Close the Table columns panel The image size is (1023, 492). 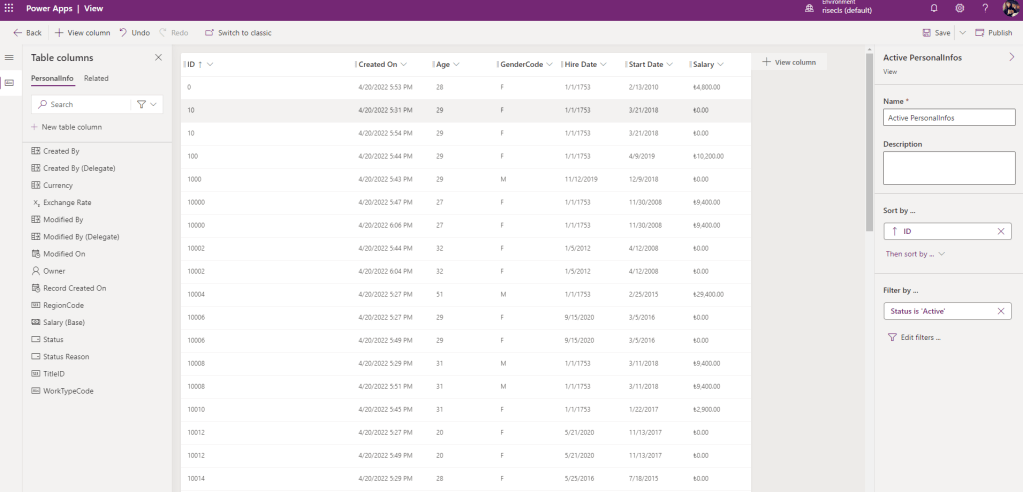pos(158,58)
